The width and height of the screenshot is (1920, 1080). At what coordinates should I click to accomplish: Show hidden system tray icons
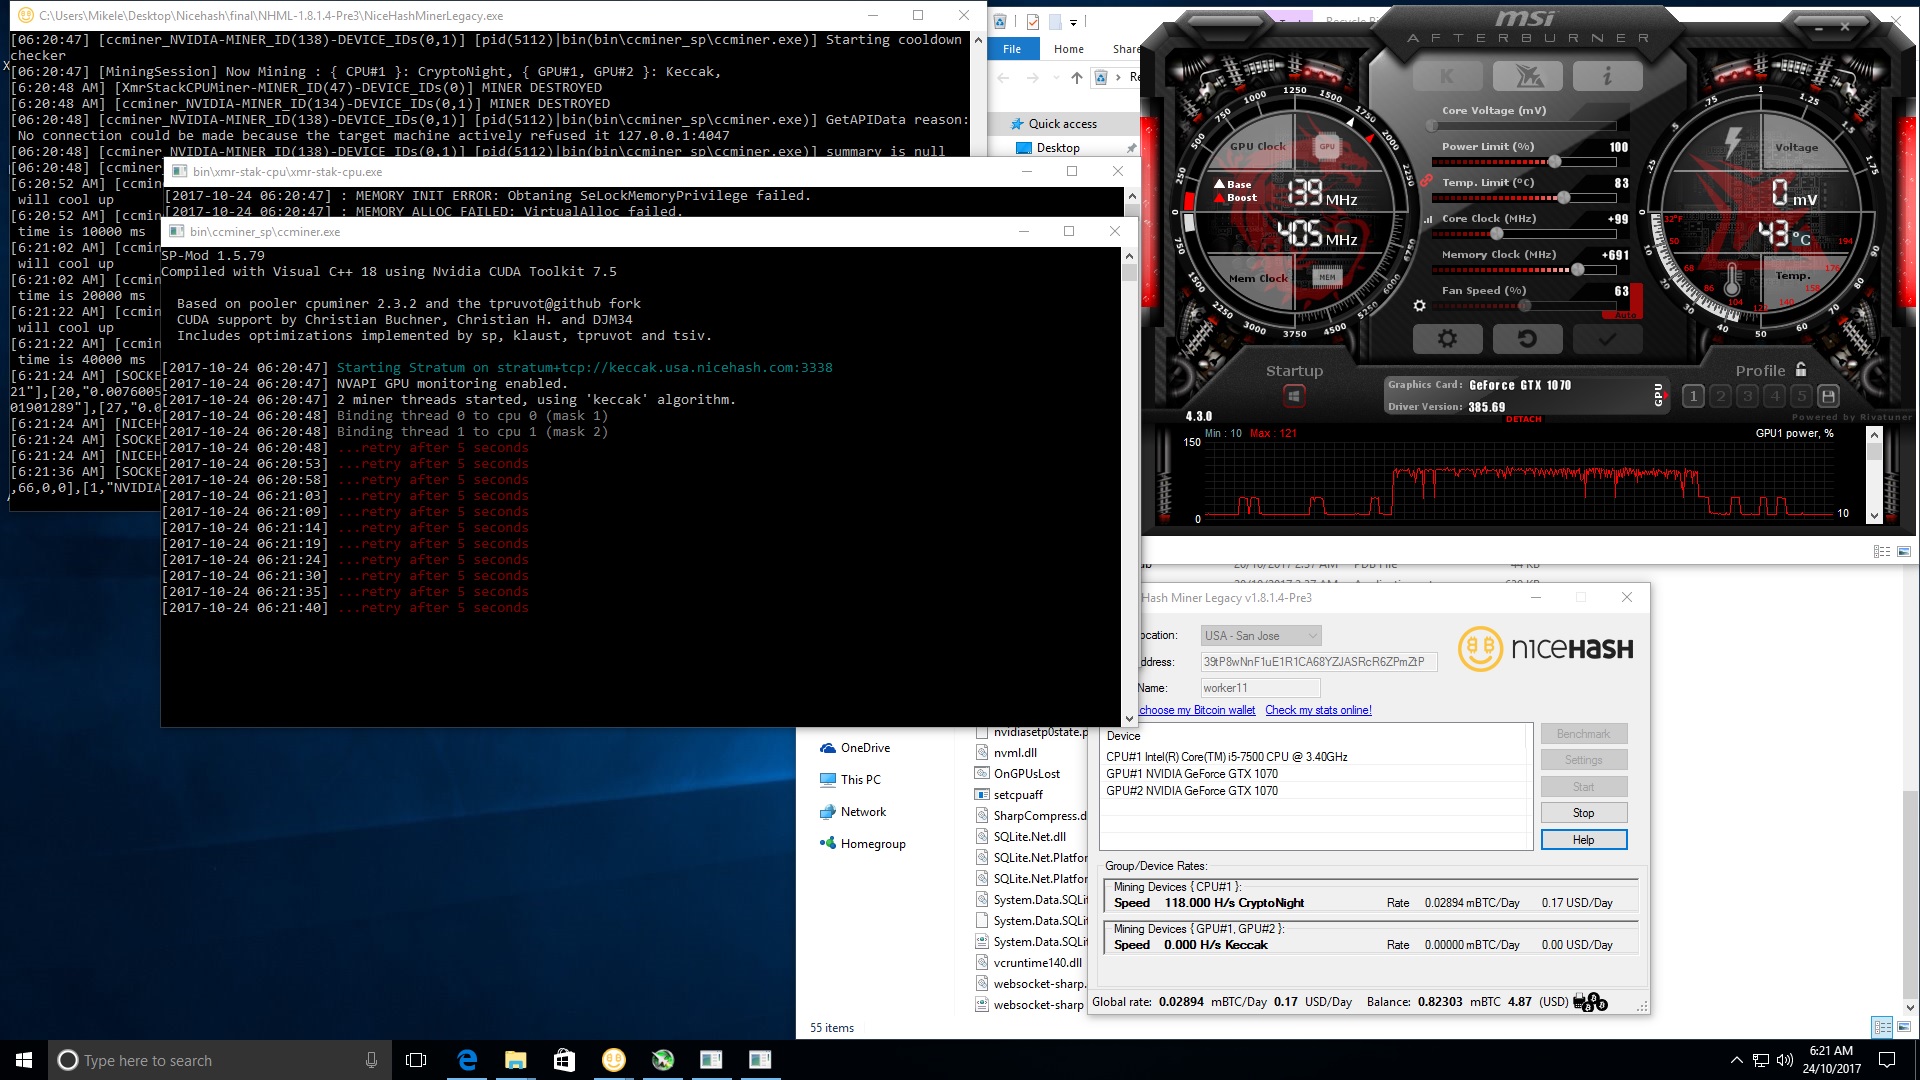1736,1060
